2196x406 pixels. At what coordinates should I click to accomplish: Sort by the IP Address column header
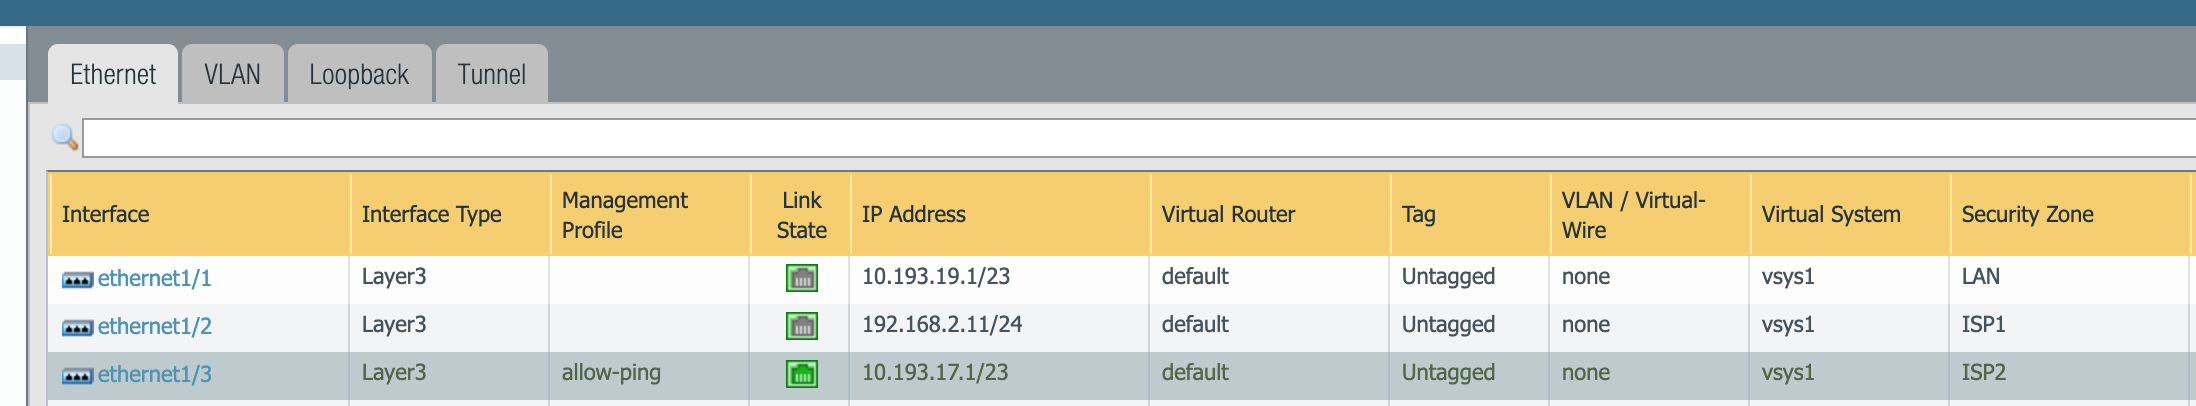pyautogui.click(x=914, y=214)
